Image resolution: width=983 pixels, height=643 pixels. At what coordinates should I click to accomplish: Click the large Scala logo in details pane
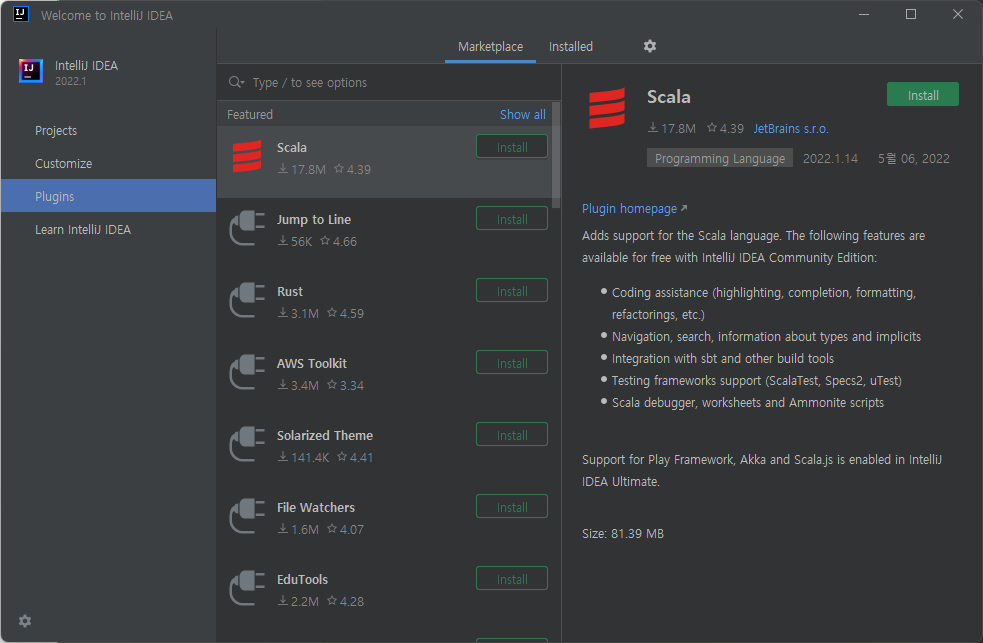pos(607,108)
